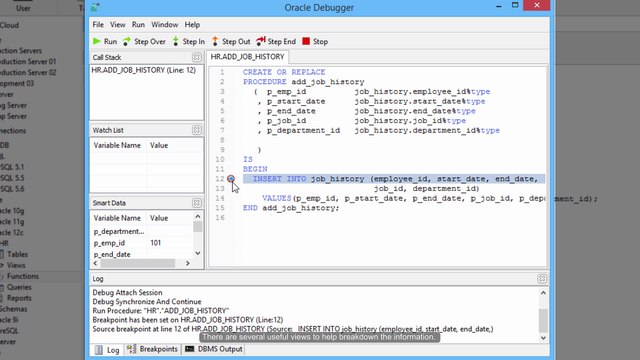The width and height of the screenshot is (640, 360).
Task: Maximize the Oracle Debugger window
Action: pos(515,5)
